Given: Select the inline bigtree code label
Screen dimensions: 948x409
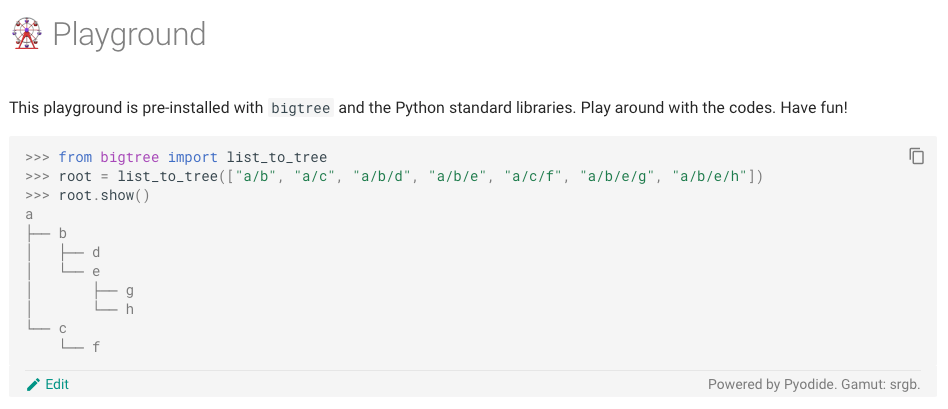Looking at the screenshot, I should click(x=301, y=109).
